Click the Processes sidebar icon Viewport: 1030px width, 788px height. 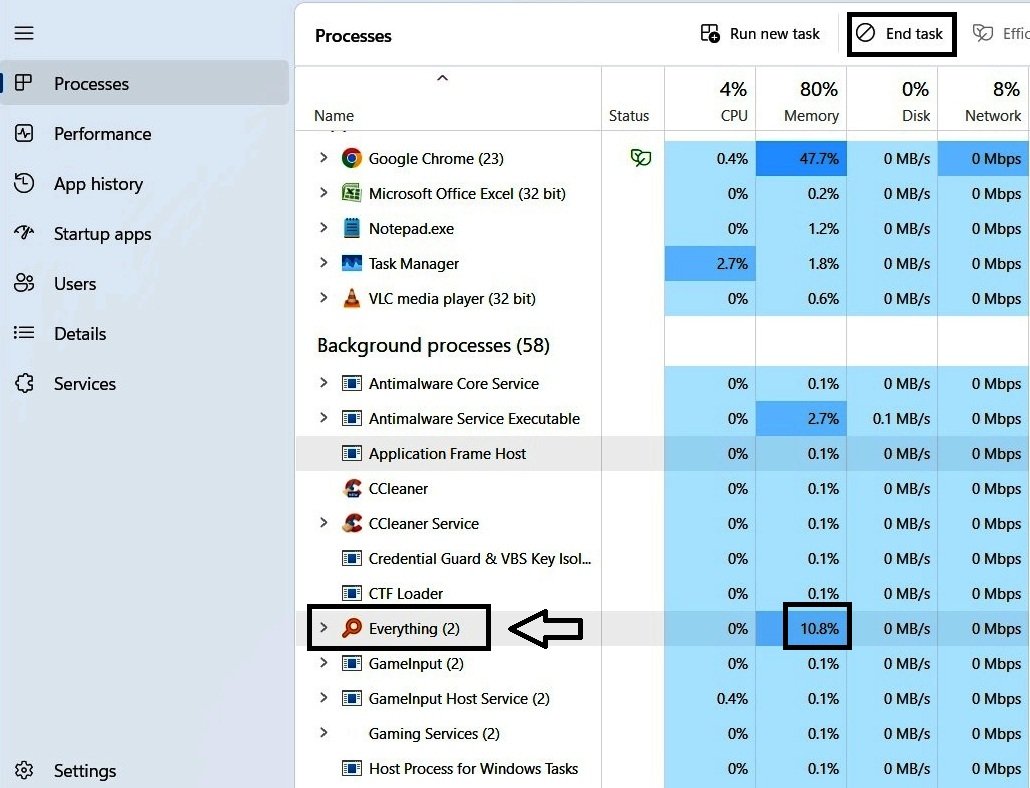(x=24, y=83)
